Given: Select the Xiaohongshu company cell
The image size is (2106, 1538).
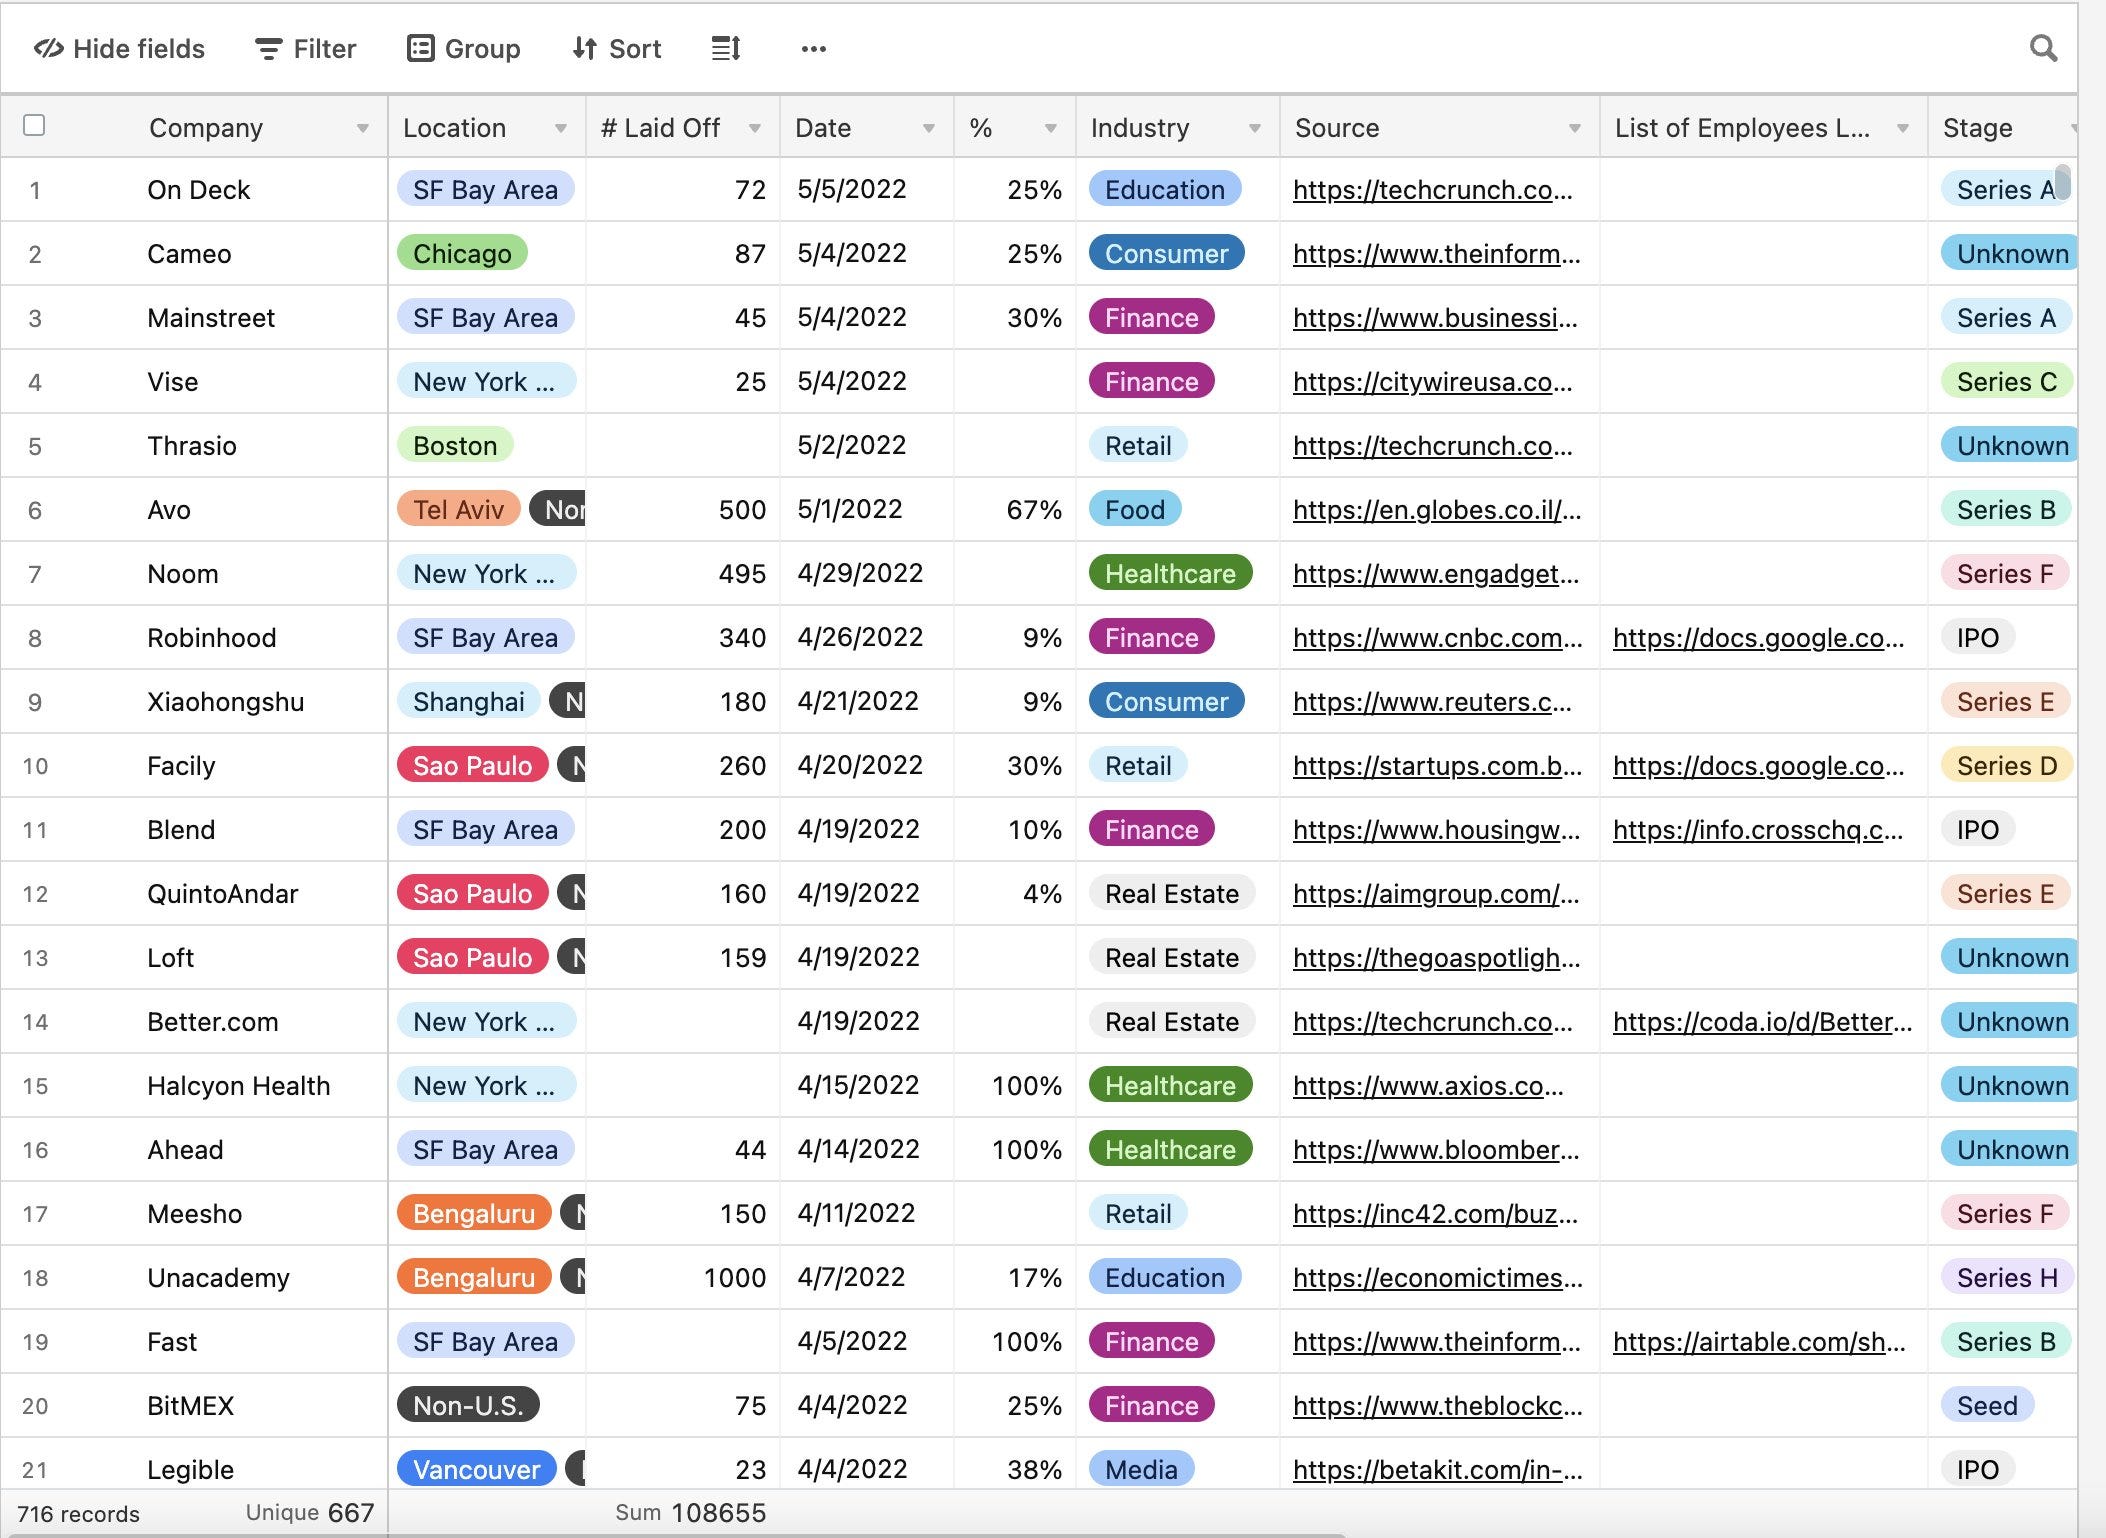Looking at the screenshot, I should click(x=226, y=702).
